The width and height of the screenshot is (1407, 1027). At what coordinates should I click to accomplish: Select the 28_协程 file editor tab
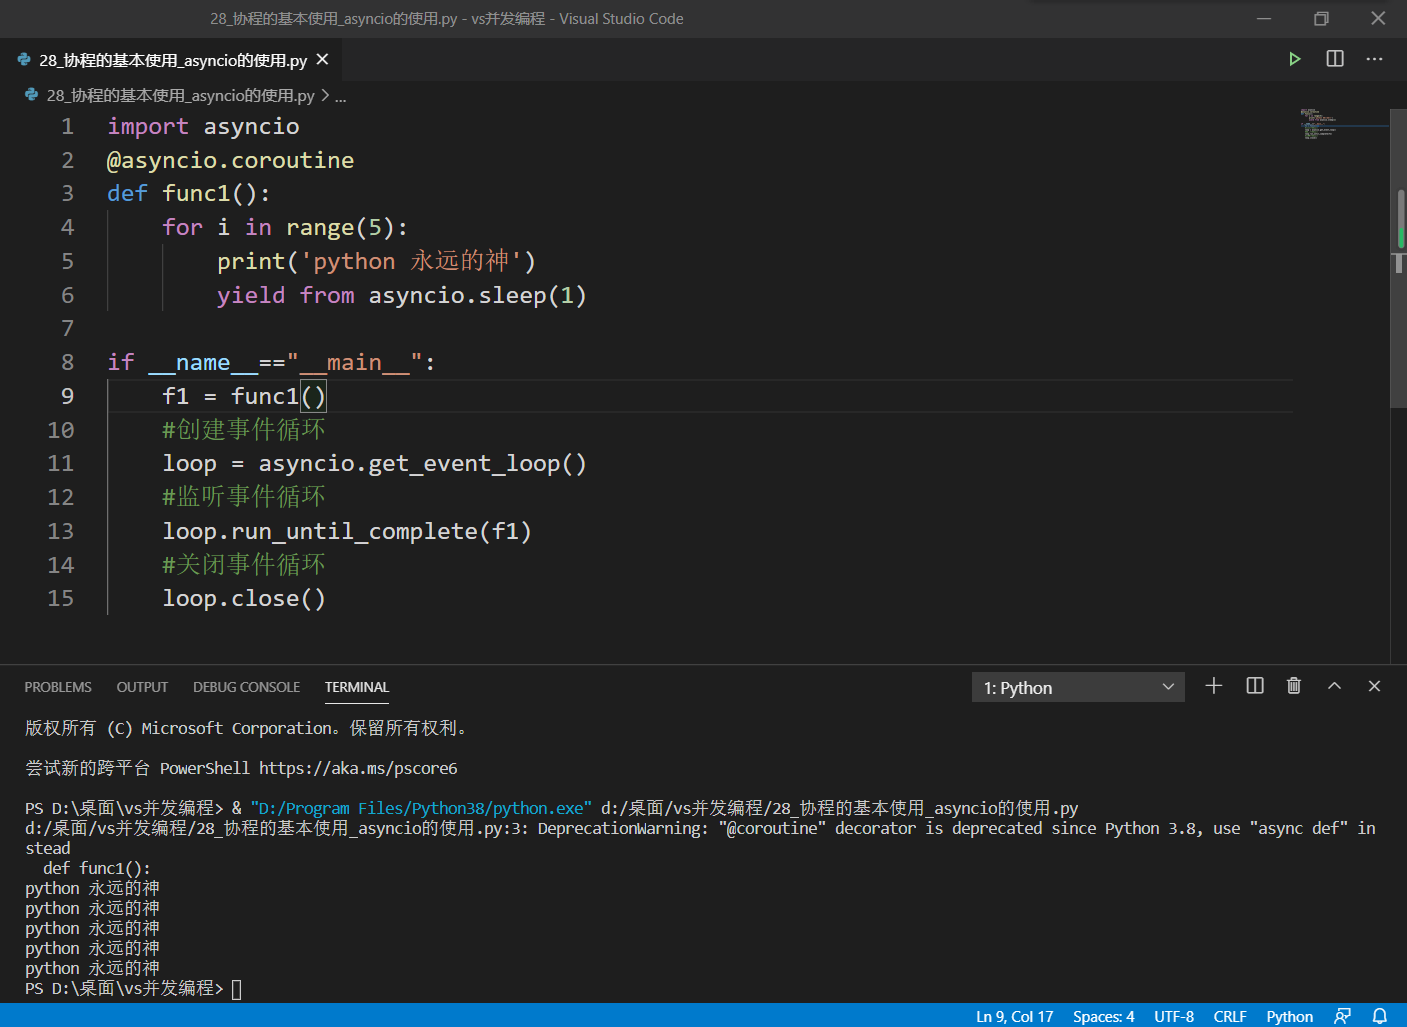pos(171,60)
